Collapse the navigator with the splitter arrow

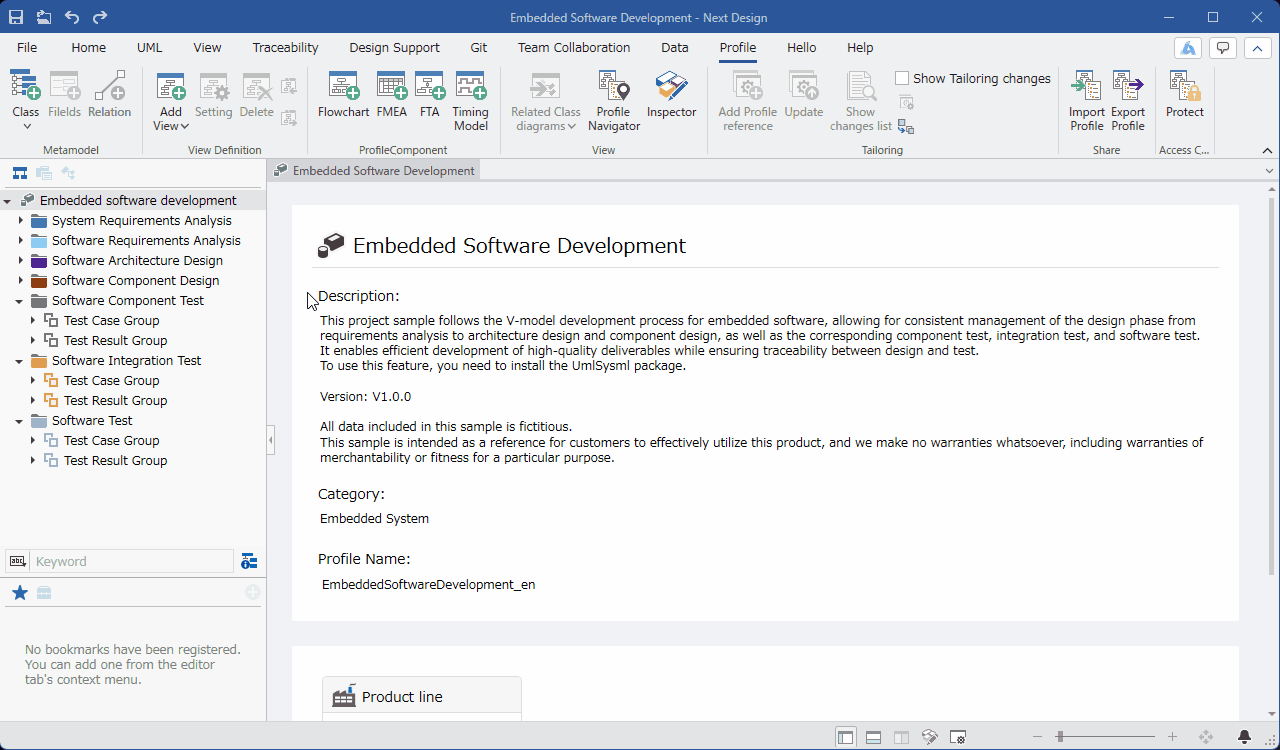(x=271, y=440)
